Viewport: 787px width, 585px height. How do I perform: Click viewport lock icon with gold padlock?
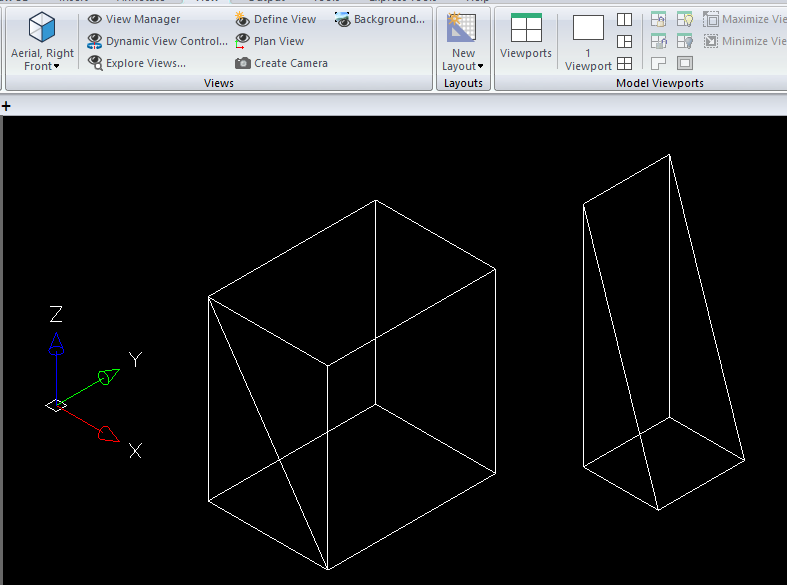point(659,19)
